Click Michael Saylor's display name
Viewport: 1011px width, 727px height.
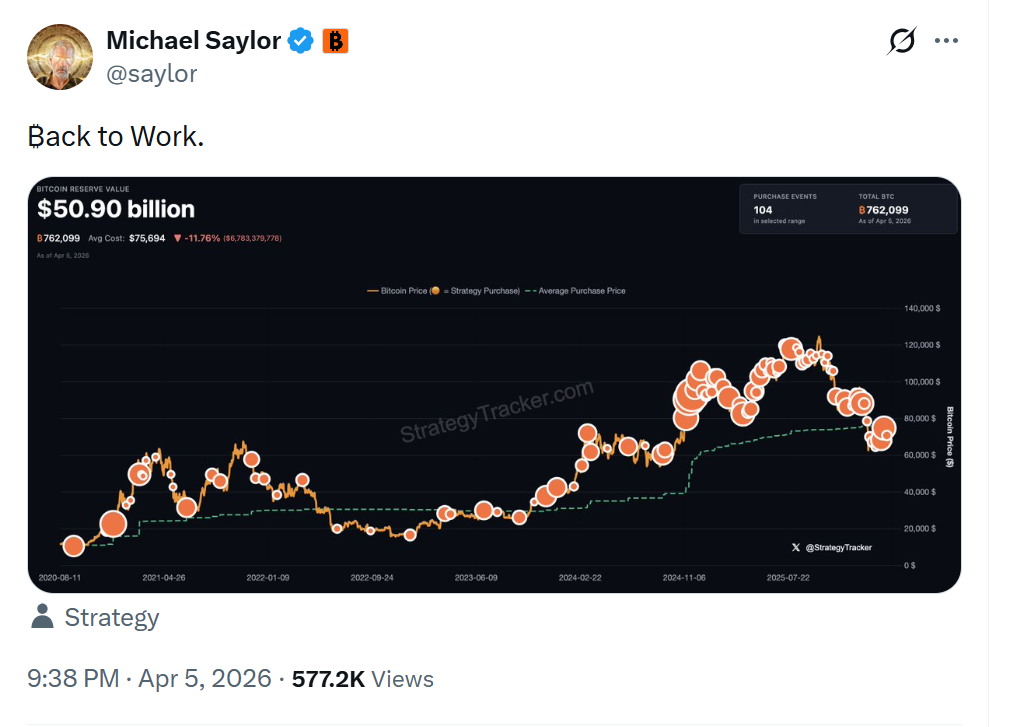pos(194,40)
